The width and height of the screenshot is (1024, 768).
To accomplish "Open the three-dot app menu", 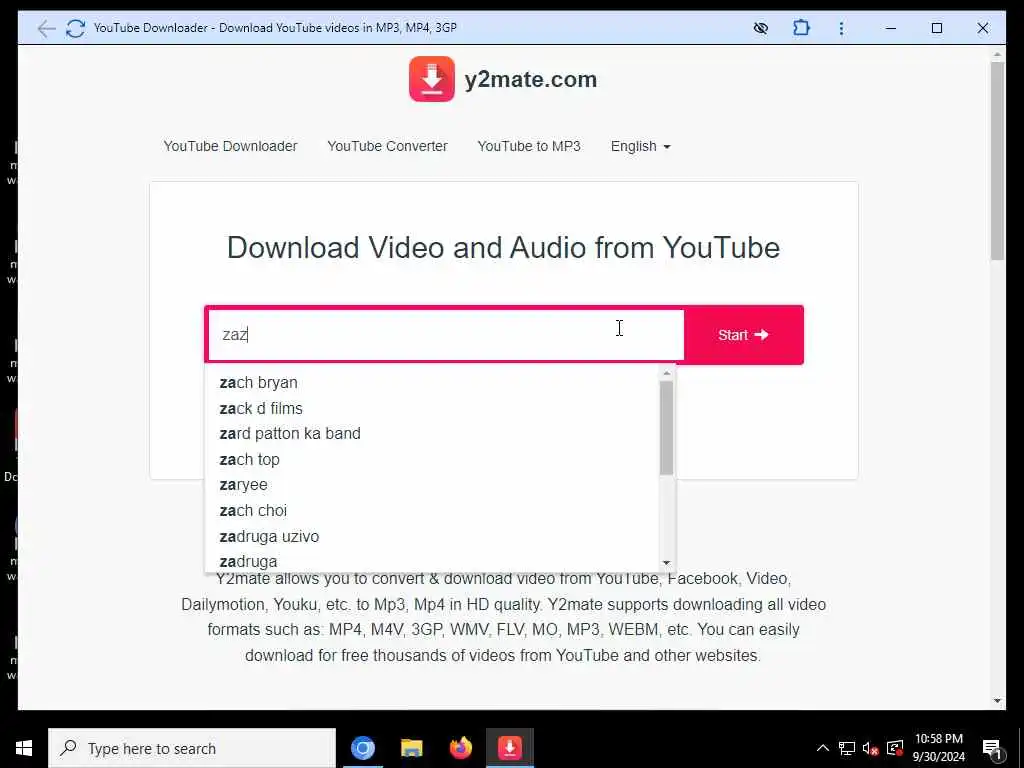I will coord(841,28).
